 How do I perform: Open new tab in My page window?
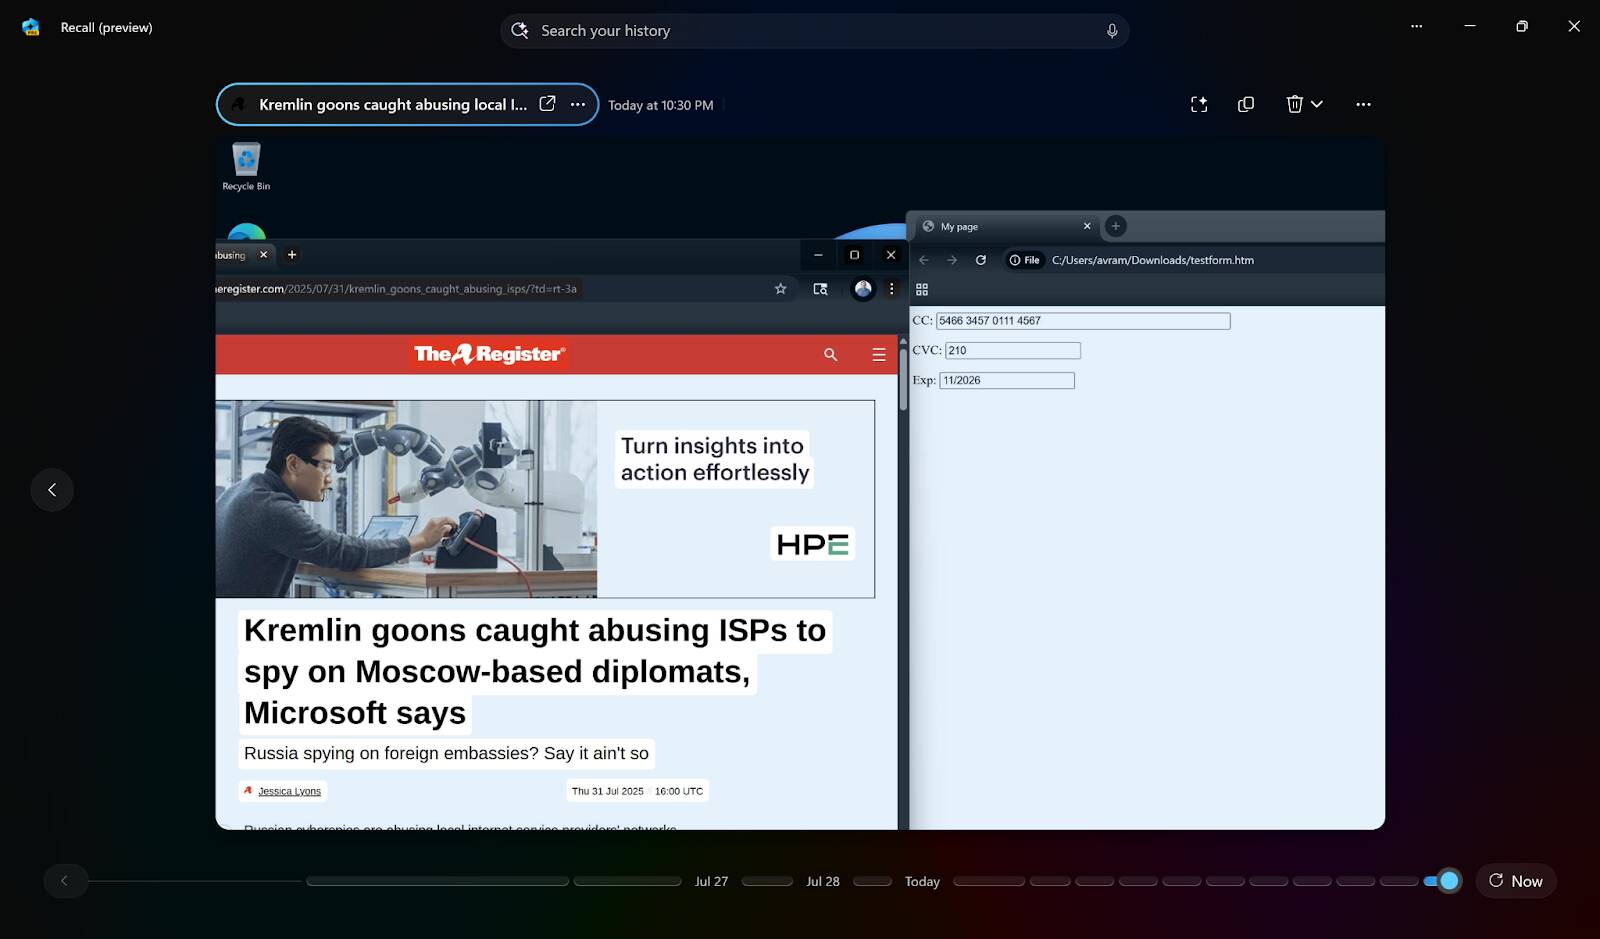[1116, 227]
